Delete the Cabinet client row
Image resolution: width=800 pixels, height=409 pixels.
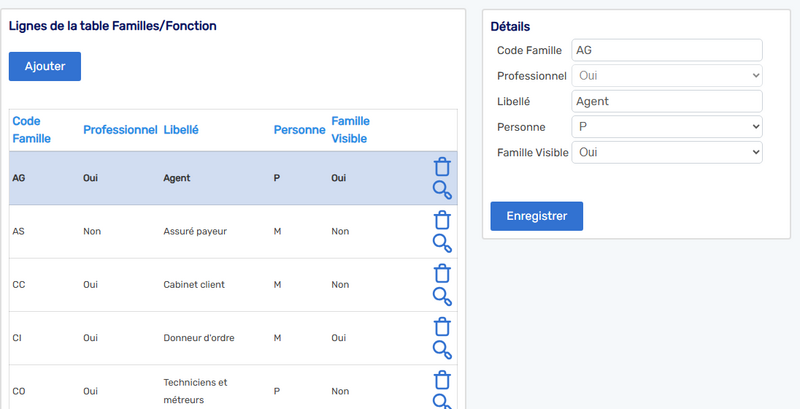tap(442, 273)
